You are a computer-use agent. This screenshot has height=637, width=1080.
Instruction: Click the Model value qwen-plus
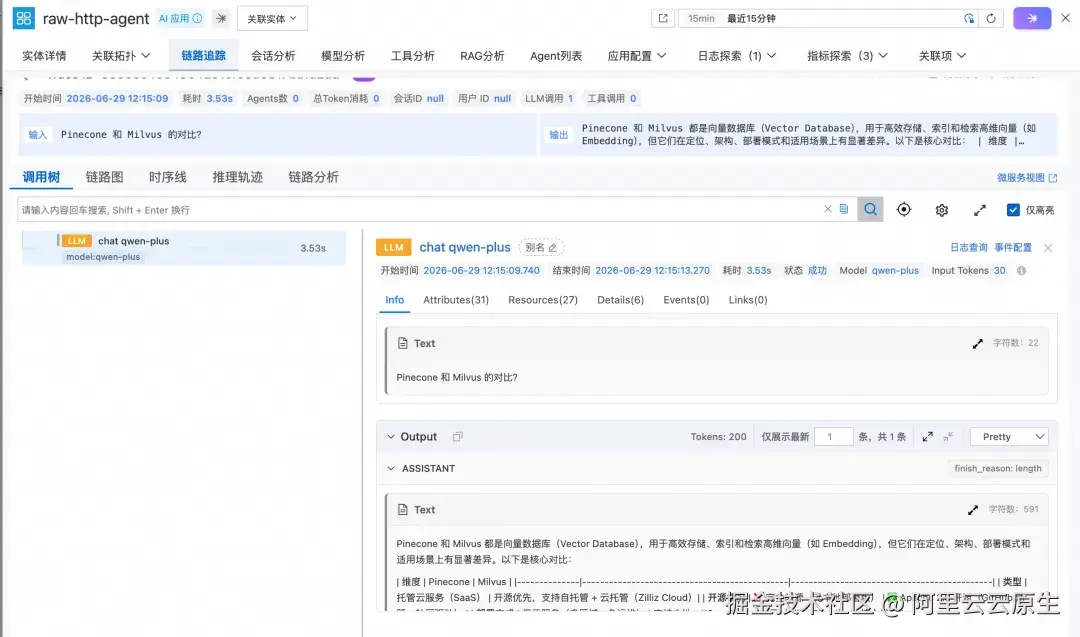pos(895,271)
